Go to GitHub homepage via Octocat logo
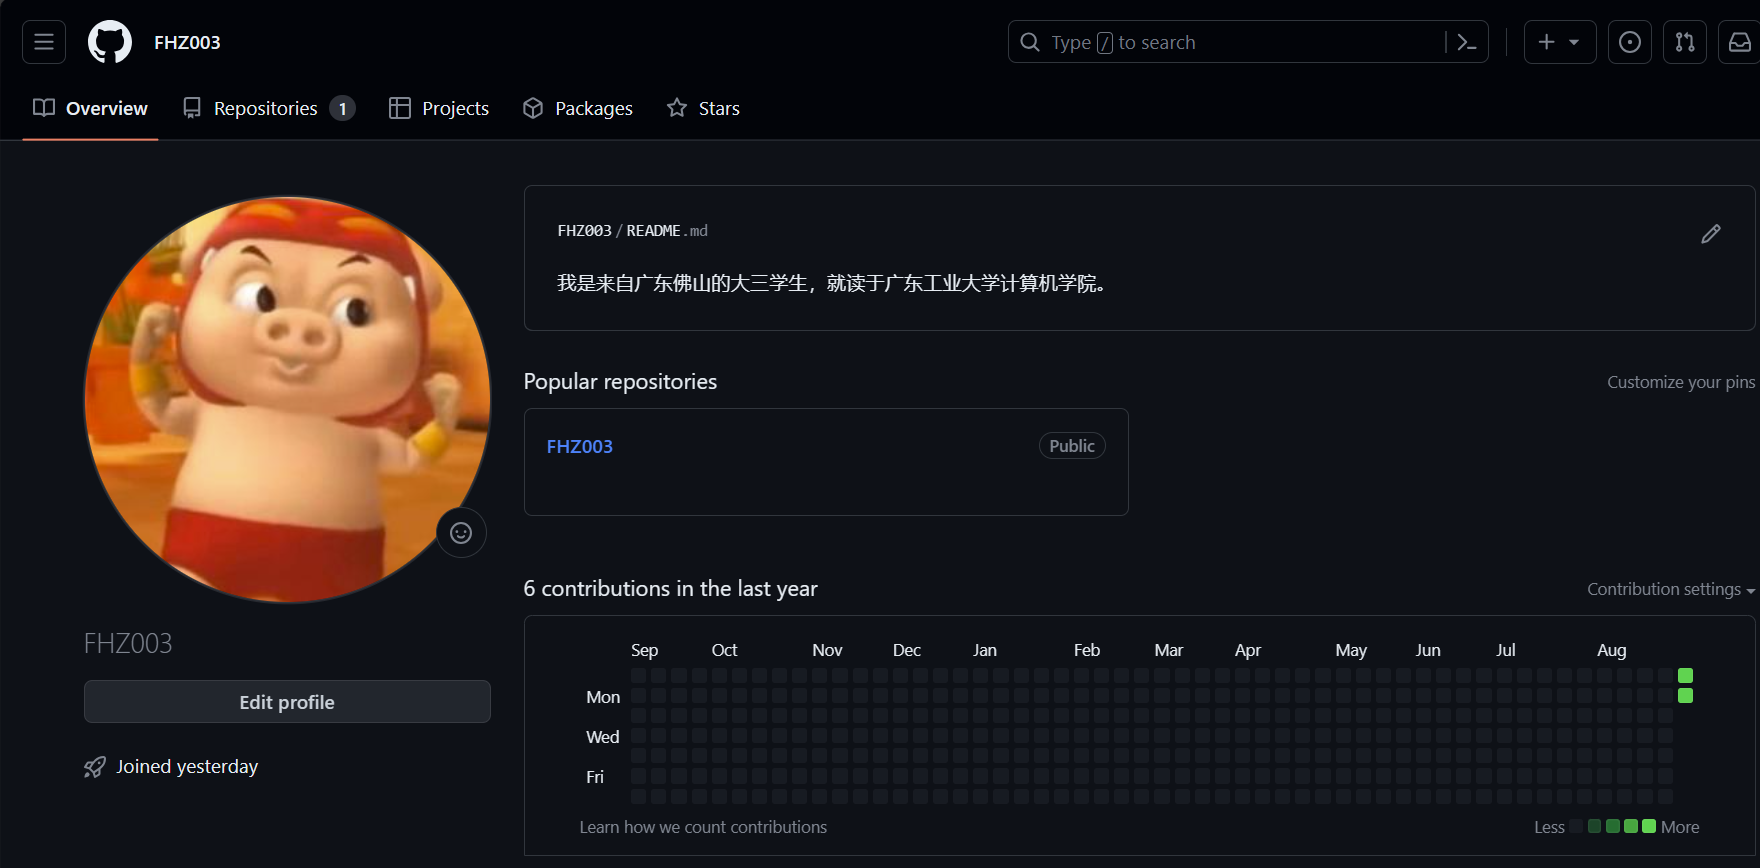Viewport: 1760px width, 868px height. [110, 42]
